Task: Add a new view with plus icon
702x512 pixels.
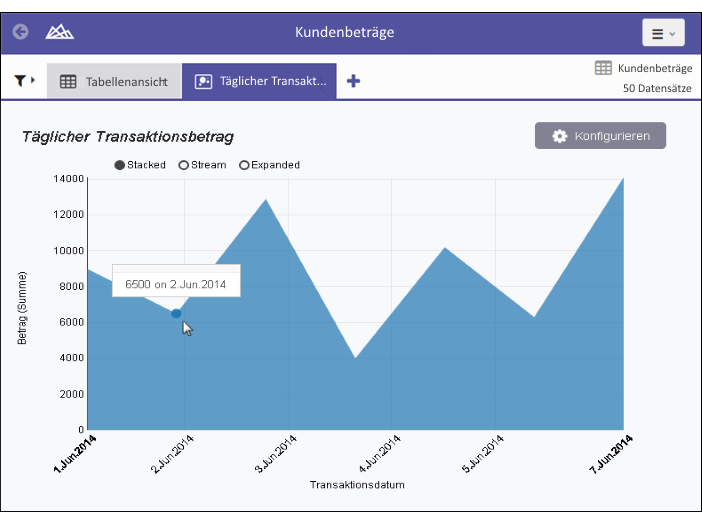Action: point(353,81)
